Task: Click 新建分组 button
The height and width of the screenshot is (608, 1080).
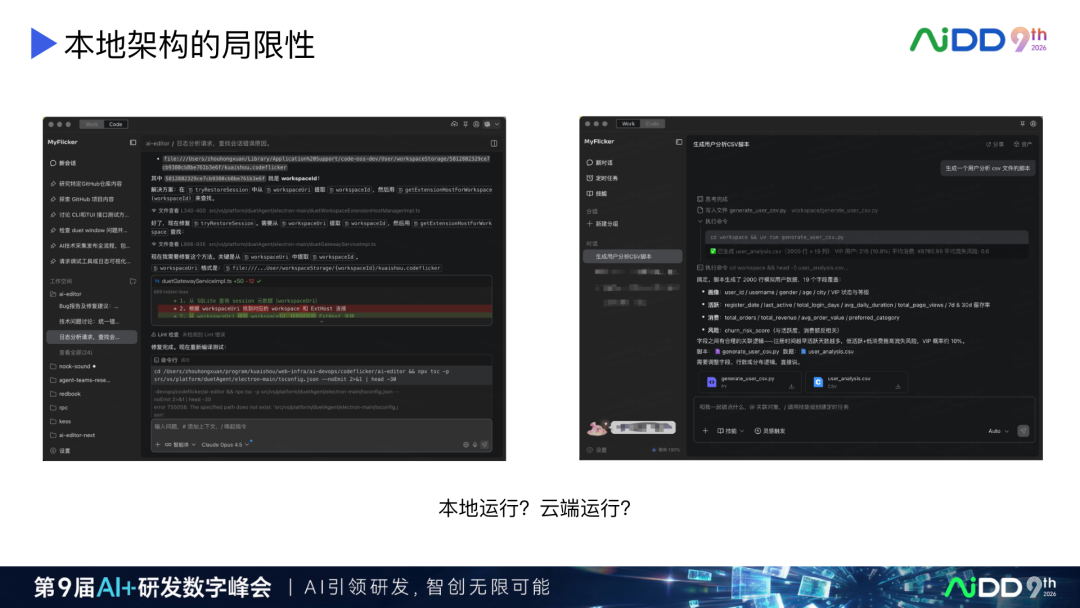Action: click(x=602, y=224)
